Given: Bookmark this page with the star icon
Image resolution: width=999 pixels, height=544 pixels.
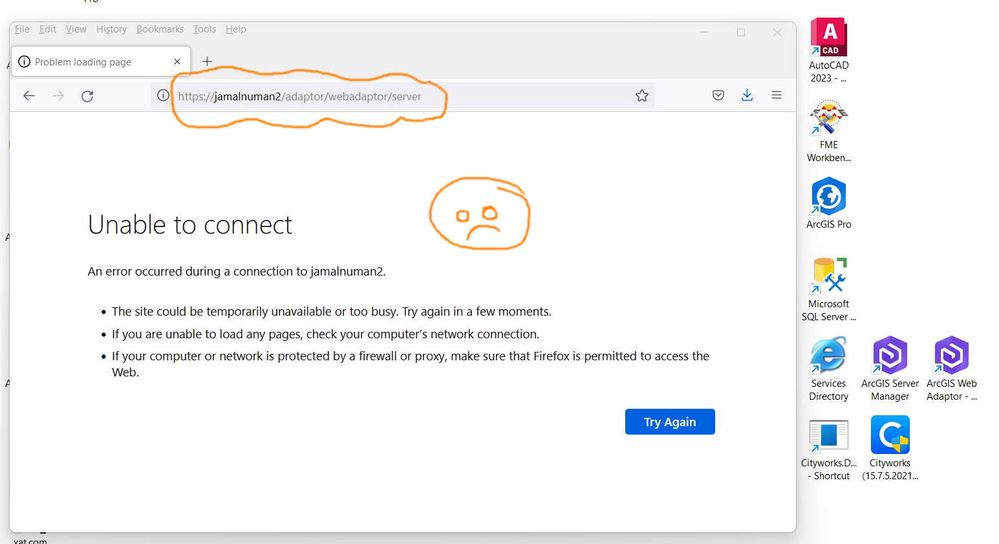Looking at the screenshot, I should point(642,96).
